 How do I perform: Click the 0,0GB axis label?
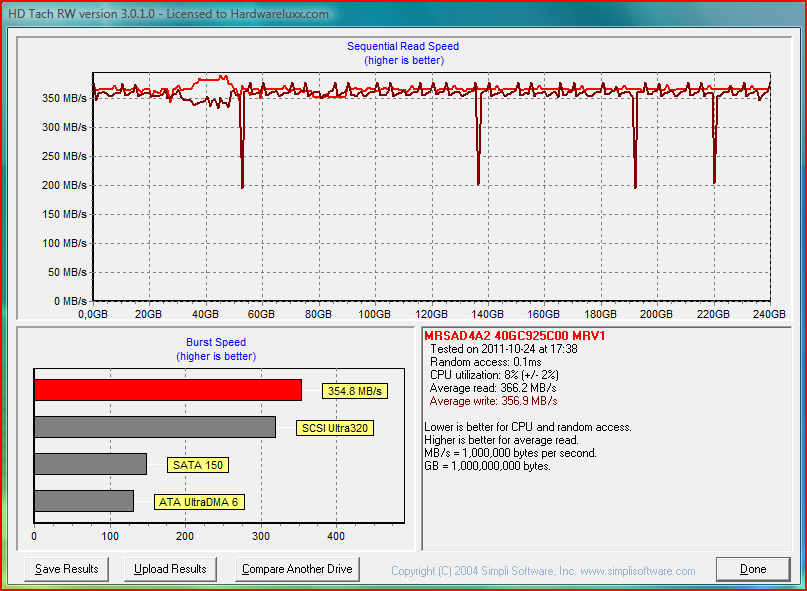[93, 314]
